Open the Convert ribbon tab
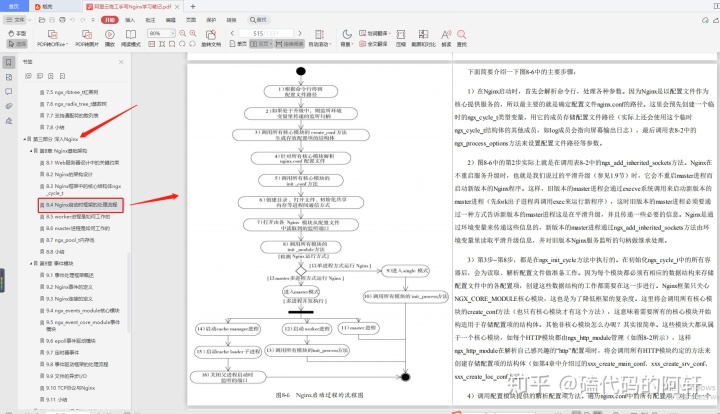 click(231, 20)
